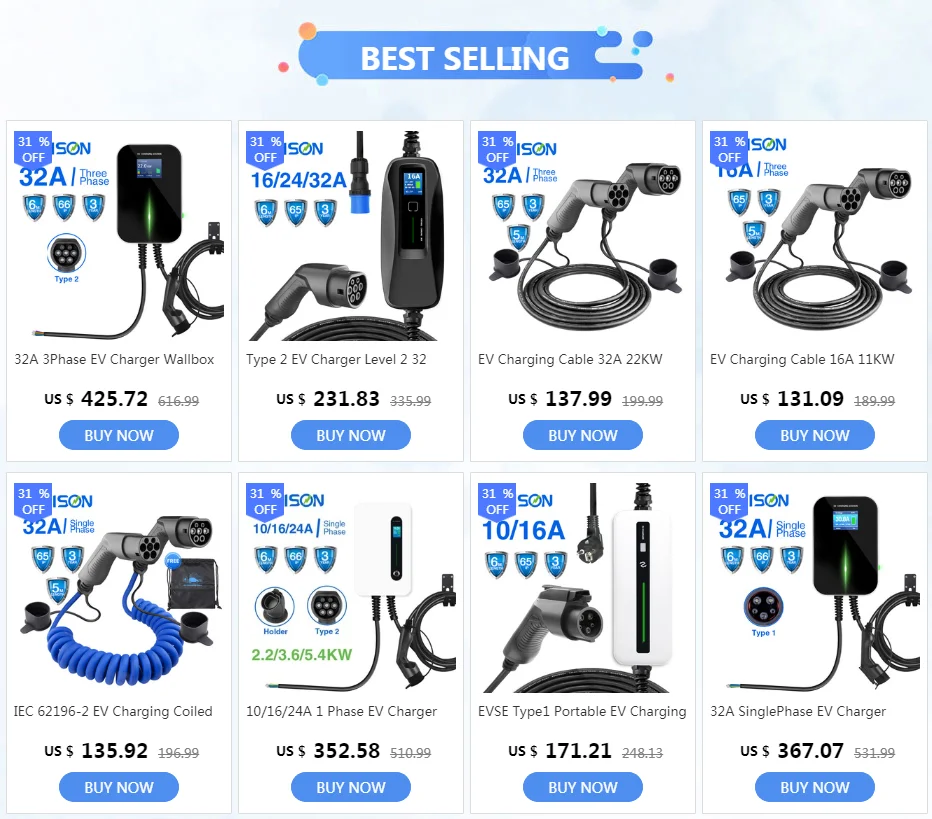Click the Holder icon on 10/16/24A charger image
The height and width of the screenshot is (819, 932).
275,611
